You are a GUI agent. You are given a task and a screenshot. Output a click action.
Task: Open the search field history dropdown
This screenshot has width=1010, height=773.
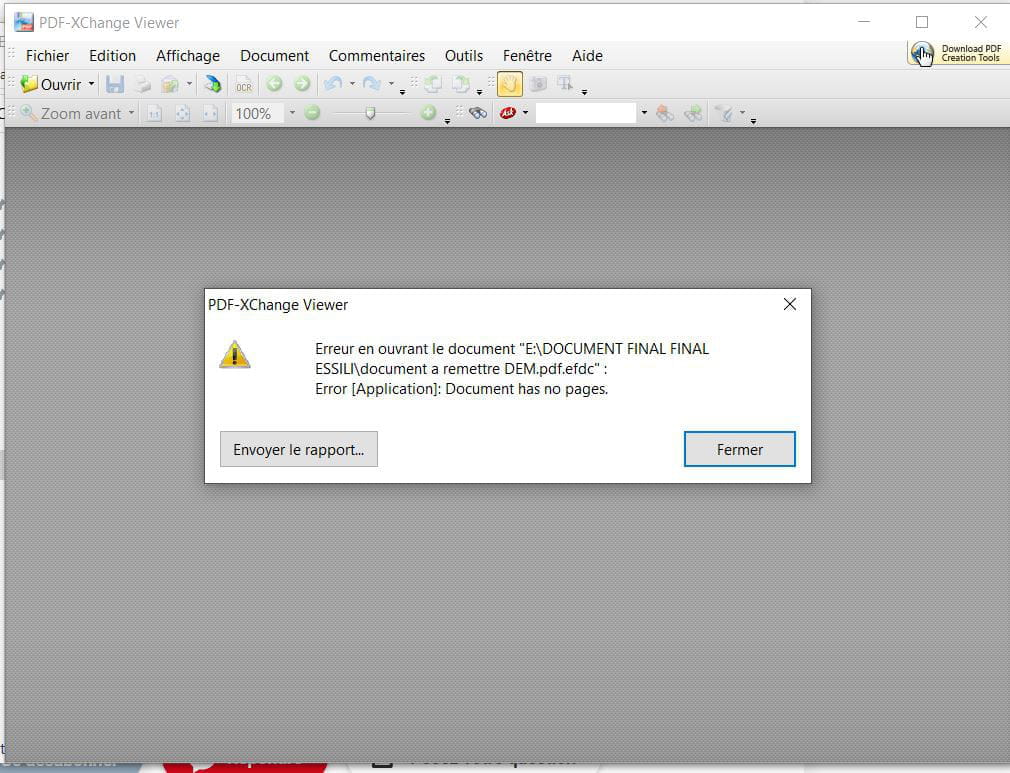coord(644,113)
